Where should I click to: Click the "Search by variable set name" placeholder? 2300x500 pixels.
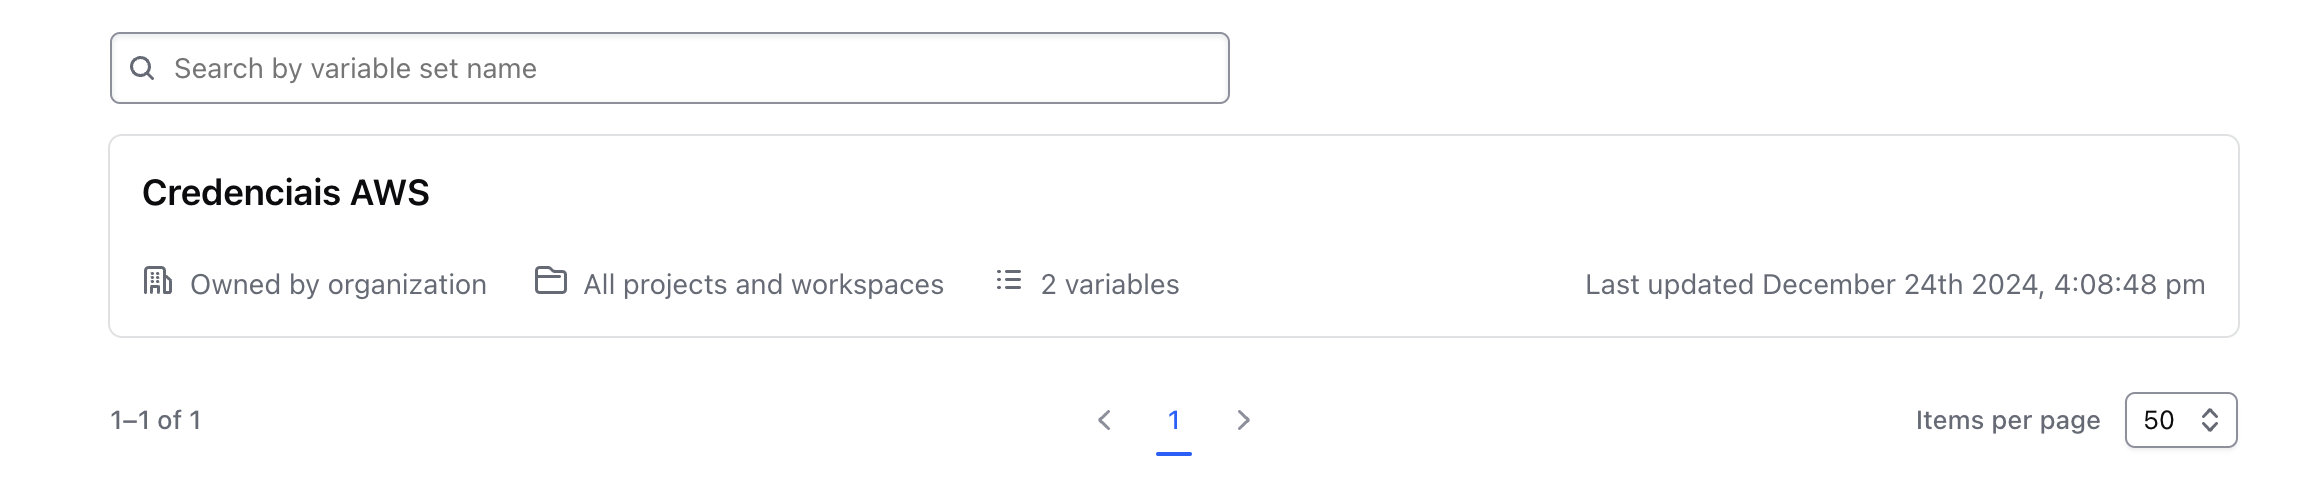(355, 68)
